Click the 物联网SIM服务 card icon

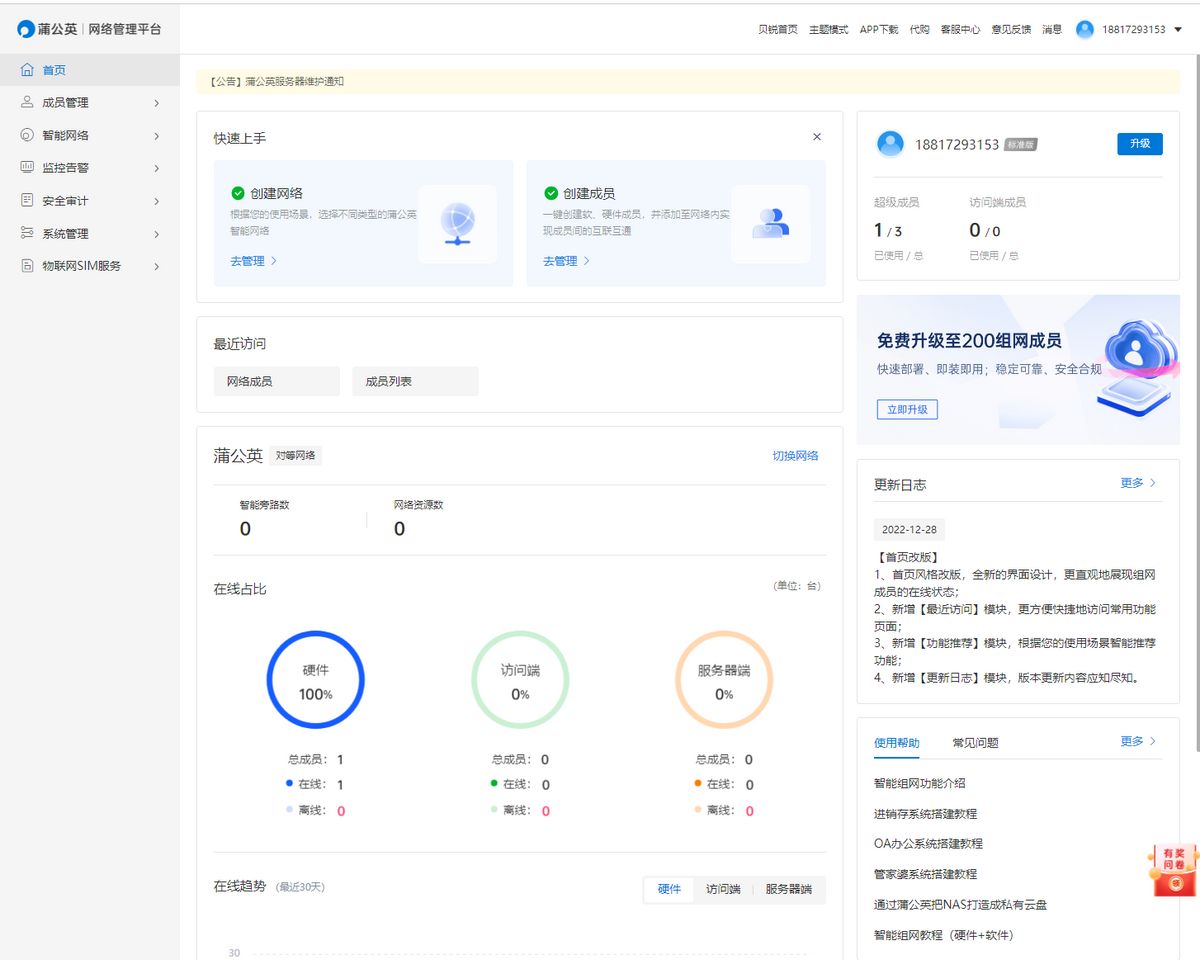[27, 266]
